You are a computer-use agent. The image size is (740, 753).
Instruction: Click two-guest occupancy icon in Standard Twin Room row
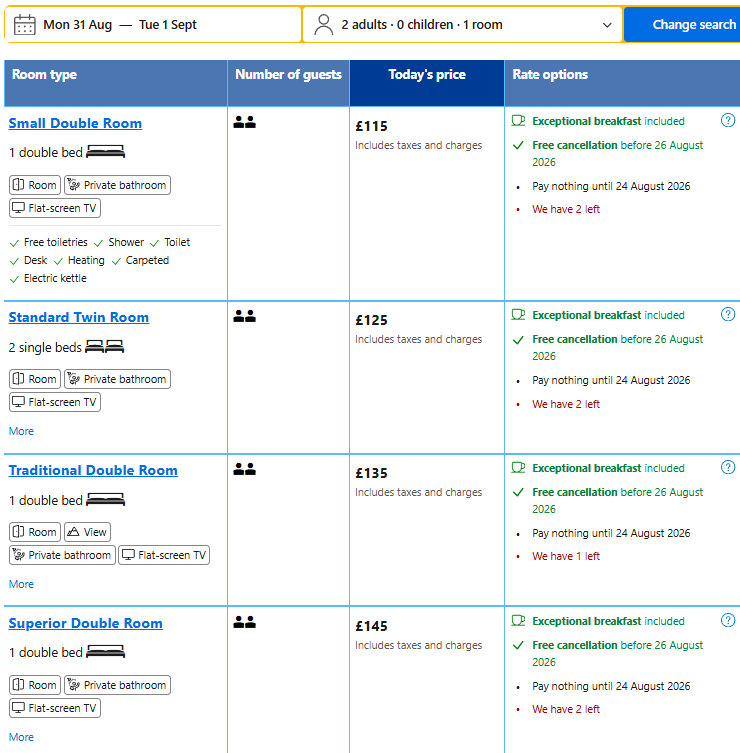coord(244,316)
